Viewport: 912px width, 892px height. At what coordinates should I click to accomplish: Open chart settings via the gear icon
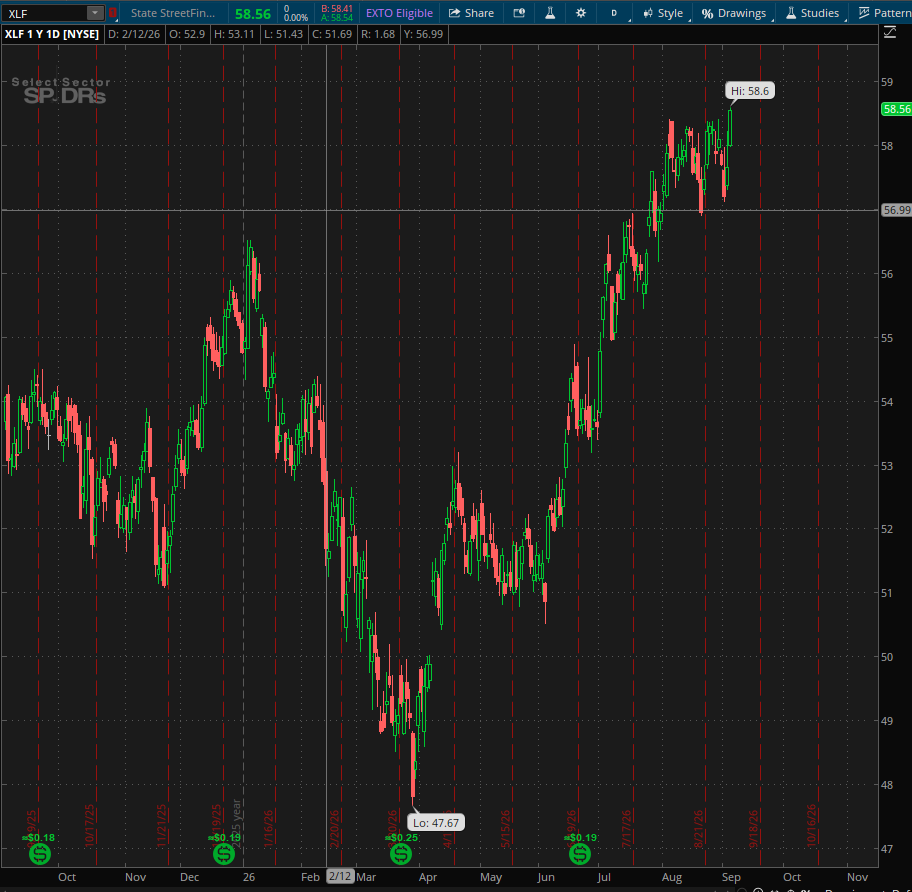pyautogui.click(x=580, y=13)
